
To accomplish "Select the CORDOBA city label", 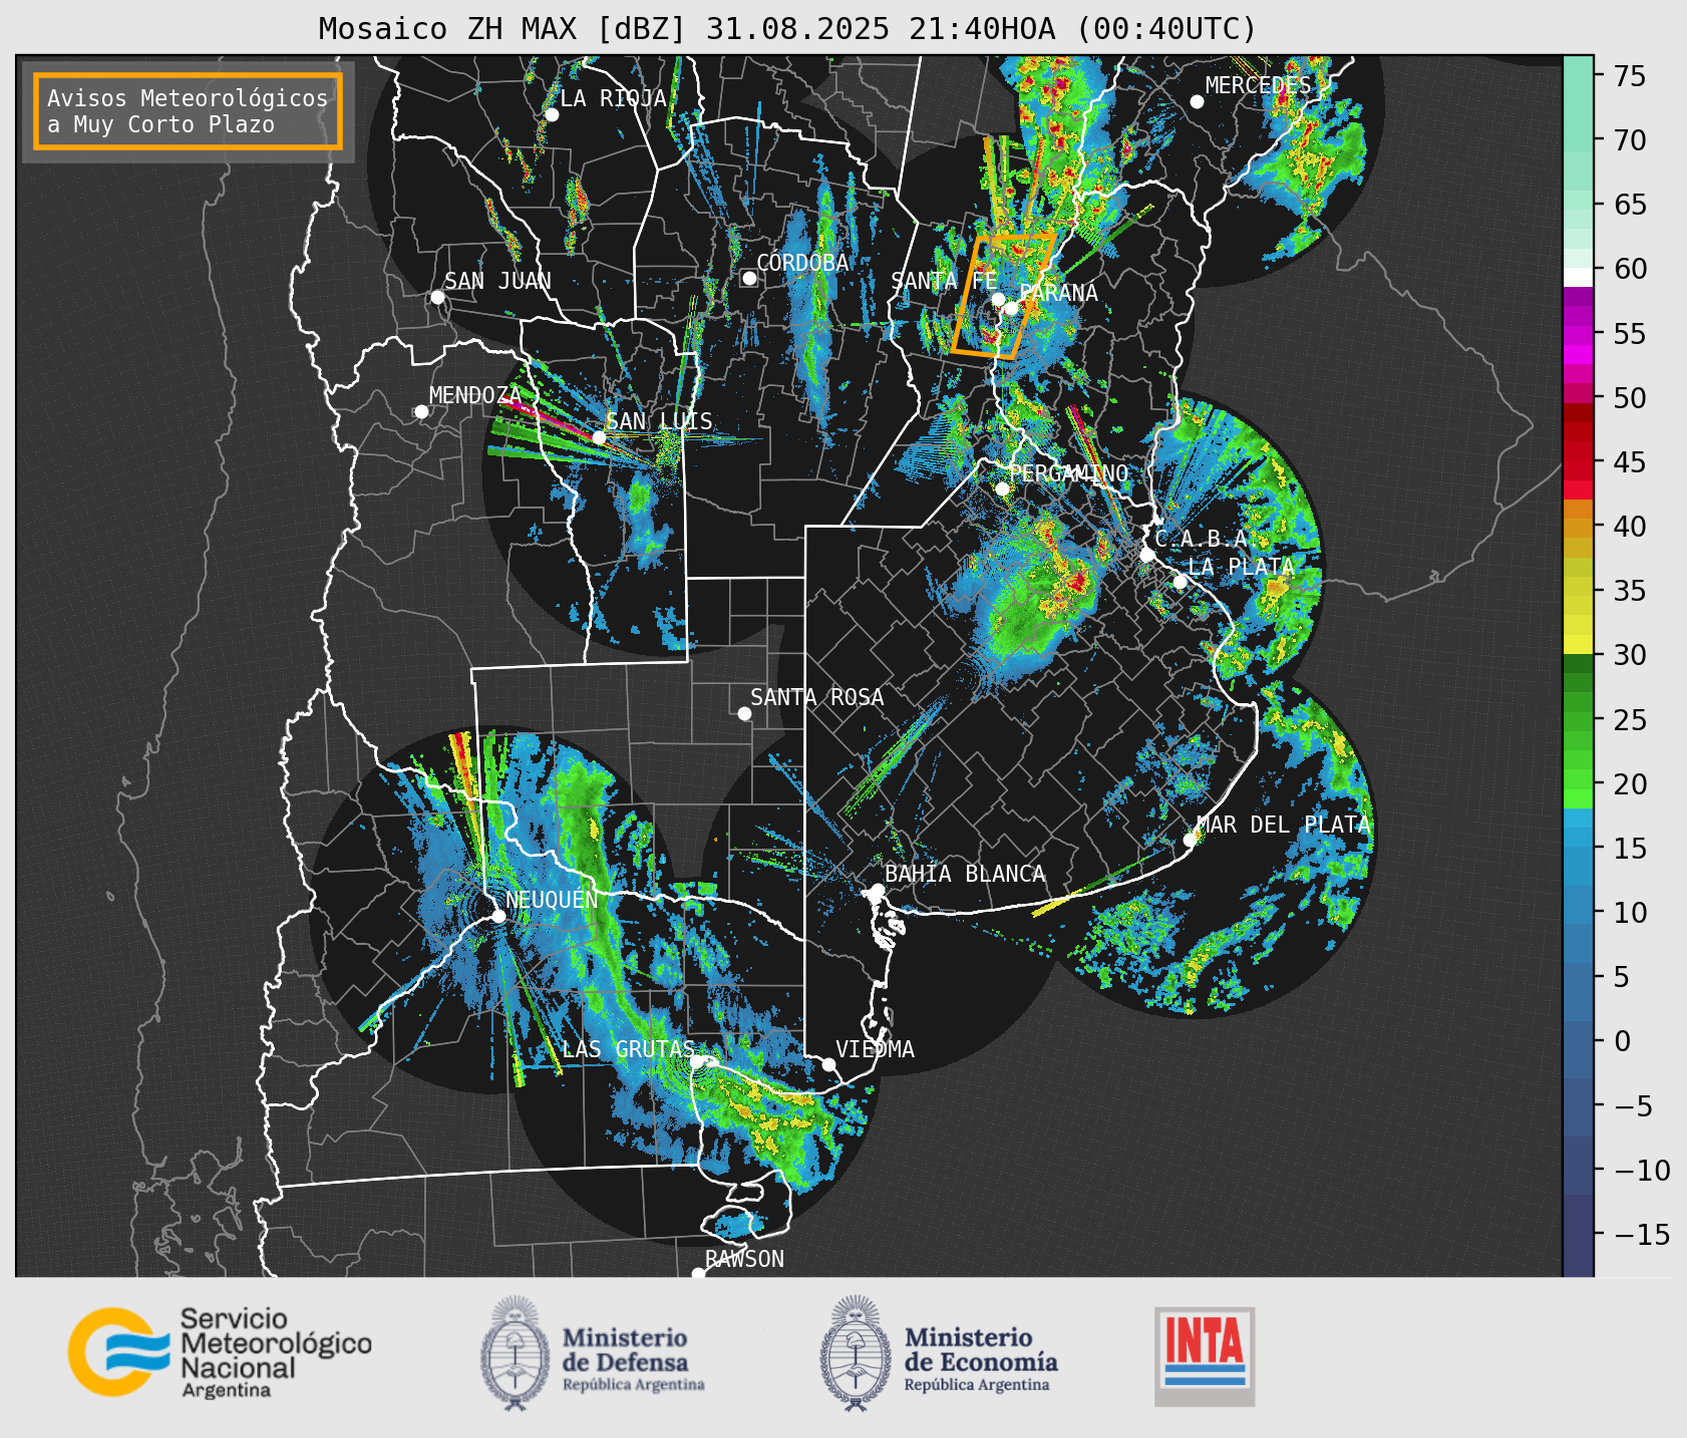I will click(802, 263).
